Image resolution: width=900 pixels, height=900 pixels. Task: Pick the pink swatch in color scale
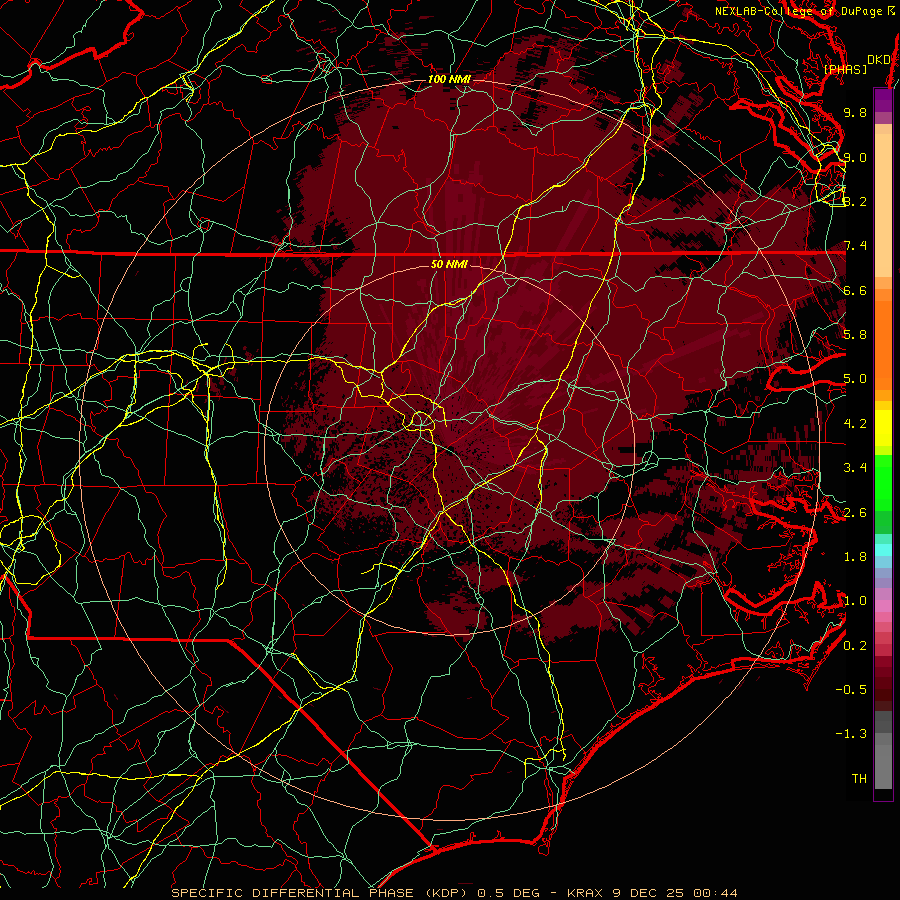(883, 606)
